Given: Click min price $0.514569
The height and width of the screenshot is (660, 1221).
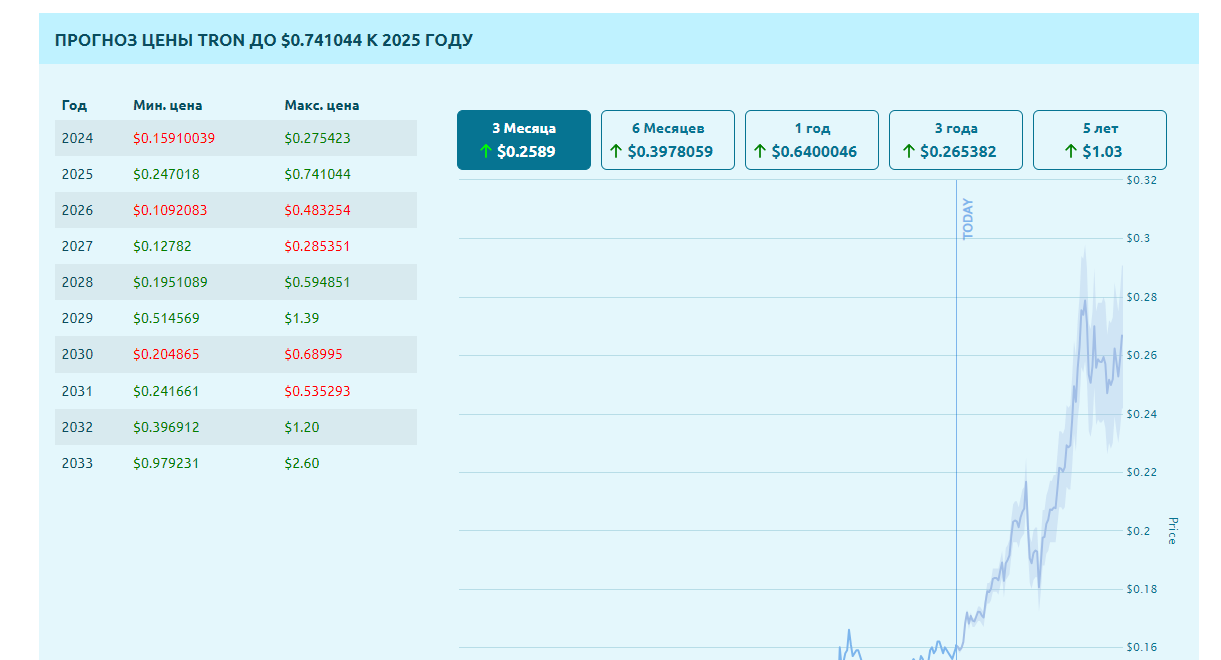Looking at the screenshot, I should pyautogui.click(x=166, y=318).
